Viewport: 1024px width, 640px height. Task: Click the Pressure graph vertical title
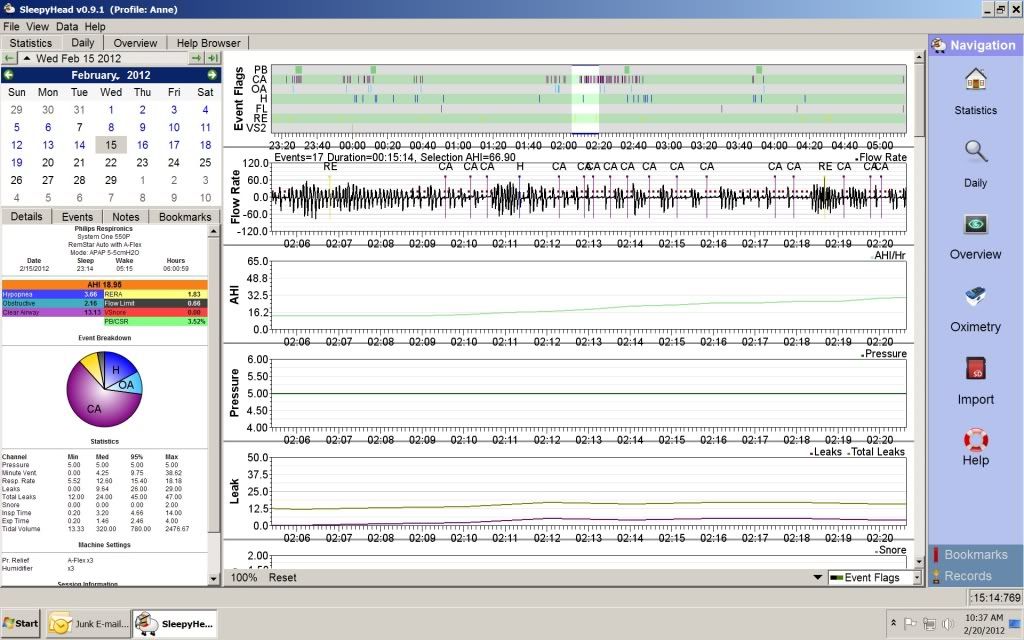[x=235, y=392]
